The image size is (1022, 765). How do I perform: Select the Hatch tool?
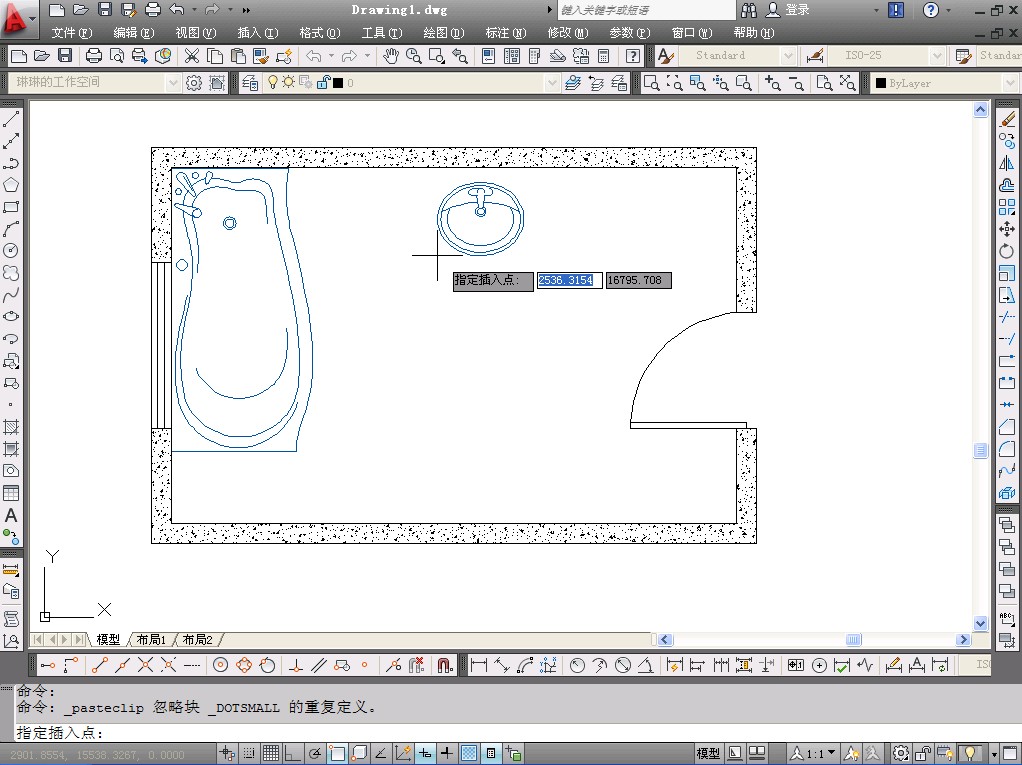click(11, 427)
